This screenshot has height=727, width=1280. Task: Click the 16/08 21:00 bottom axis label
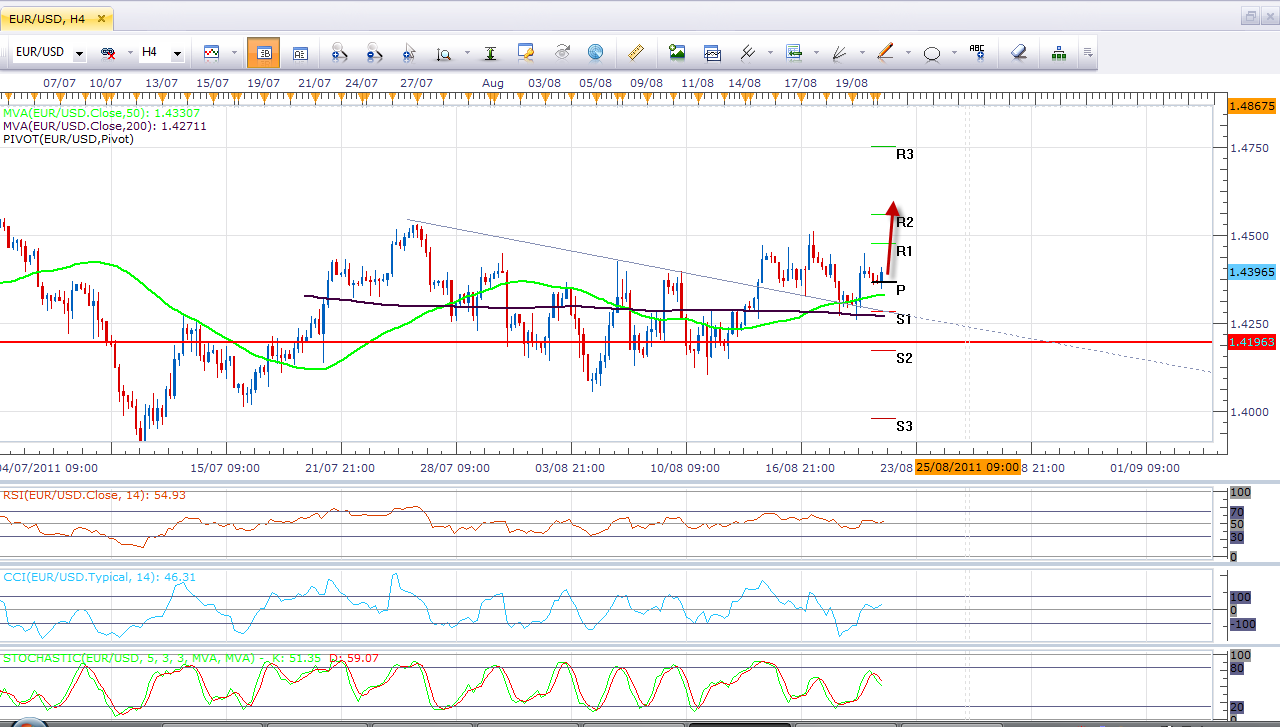pyautogui.click(x=799, y=468)
